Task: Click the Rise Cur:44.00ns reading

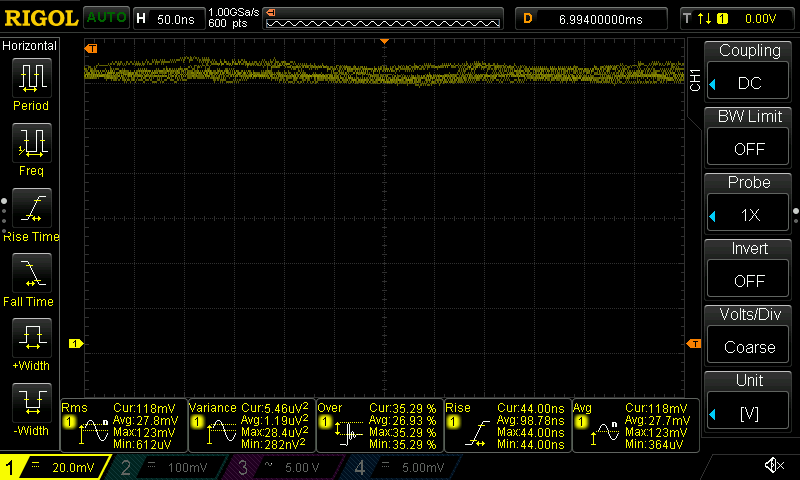Action: click(x=531, y=409)
